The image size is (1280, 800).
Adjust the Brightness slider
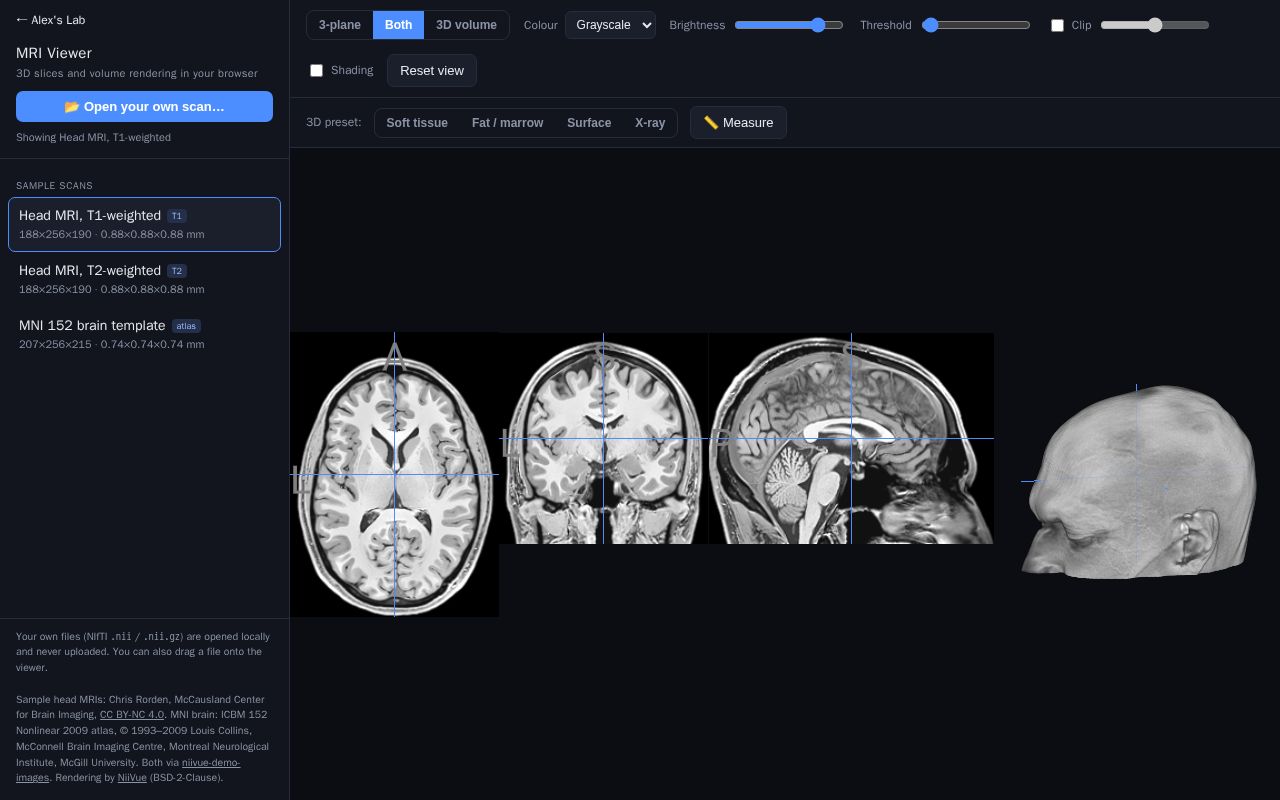[x=789, y=25]
